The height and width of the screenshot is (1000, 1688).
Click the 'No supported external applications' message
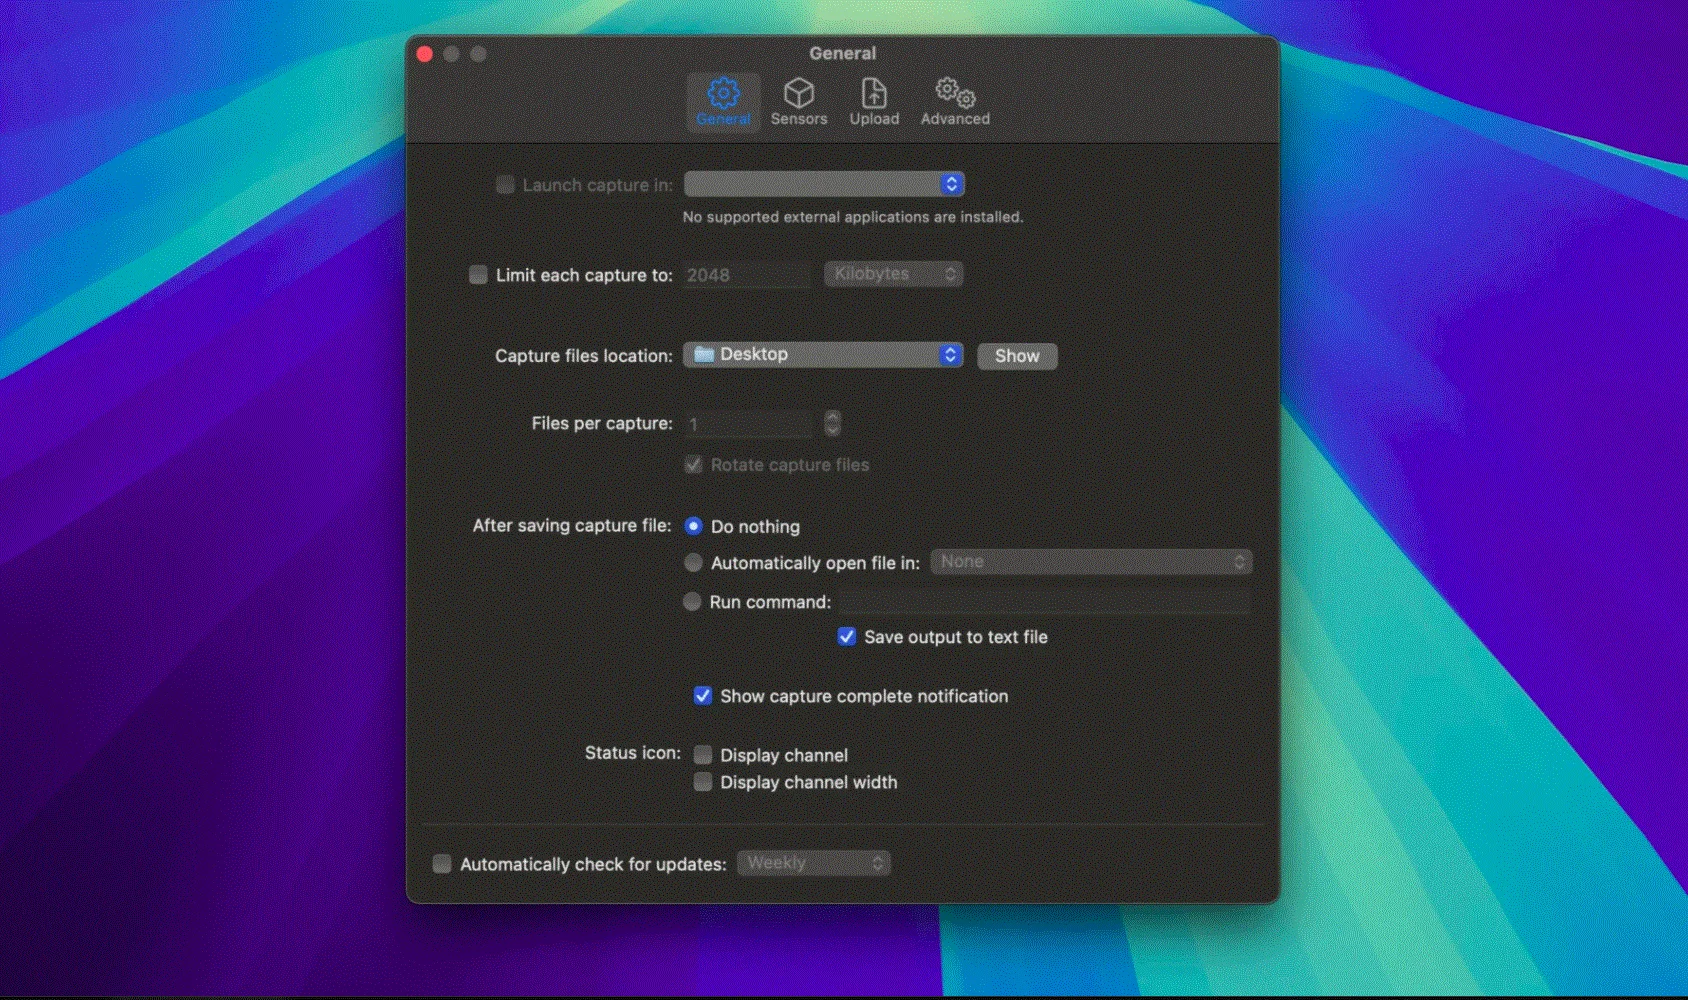click(x=853, y=217)
